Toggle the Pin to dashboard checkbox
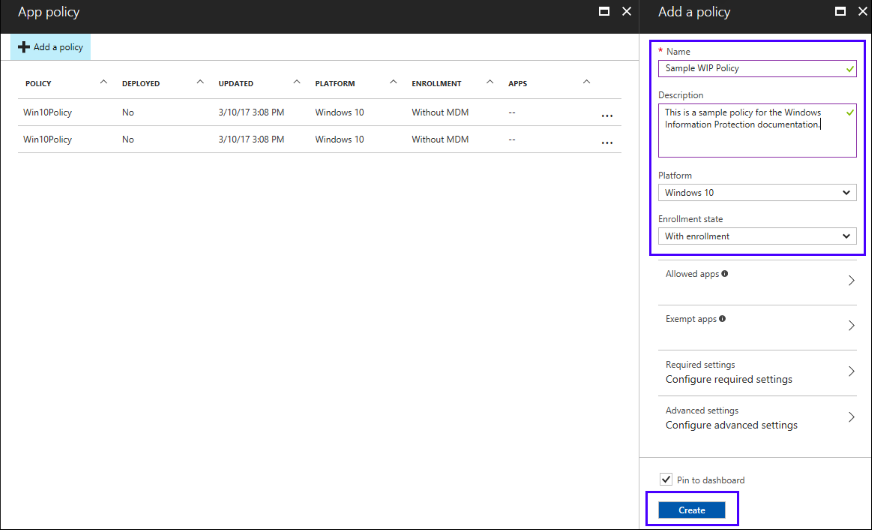The width and height of the screenshot is (872, 530). pyautogui.click(x=666, y=480)
